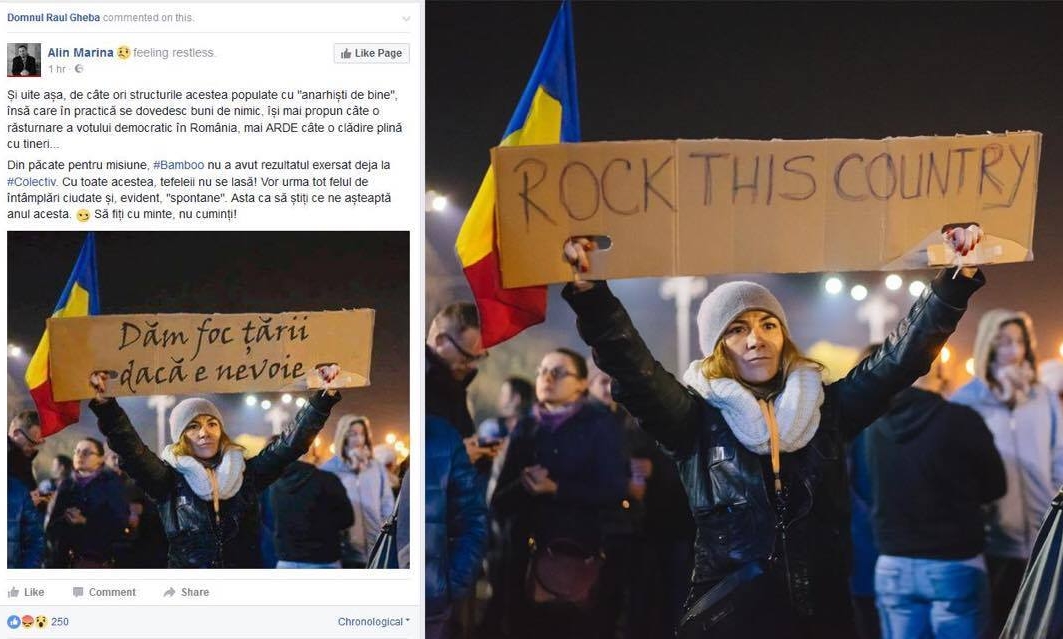Click the wow reaction icon
The width and height of the screenshot is (1063, 639).
(x=41, y=621)
